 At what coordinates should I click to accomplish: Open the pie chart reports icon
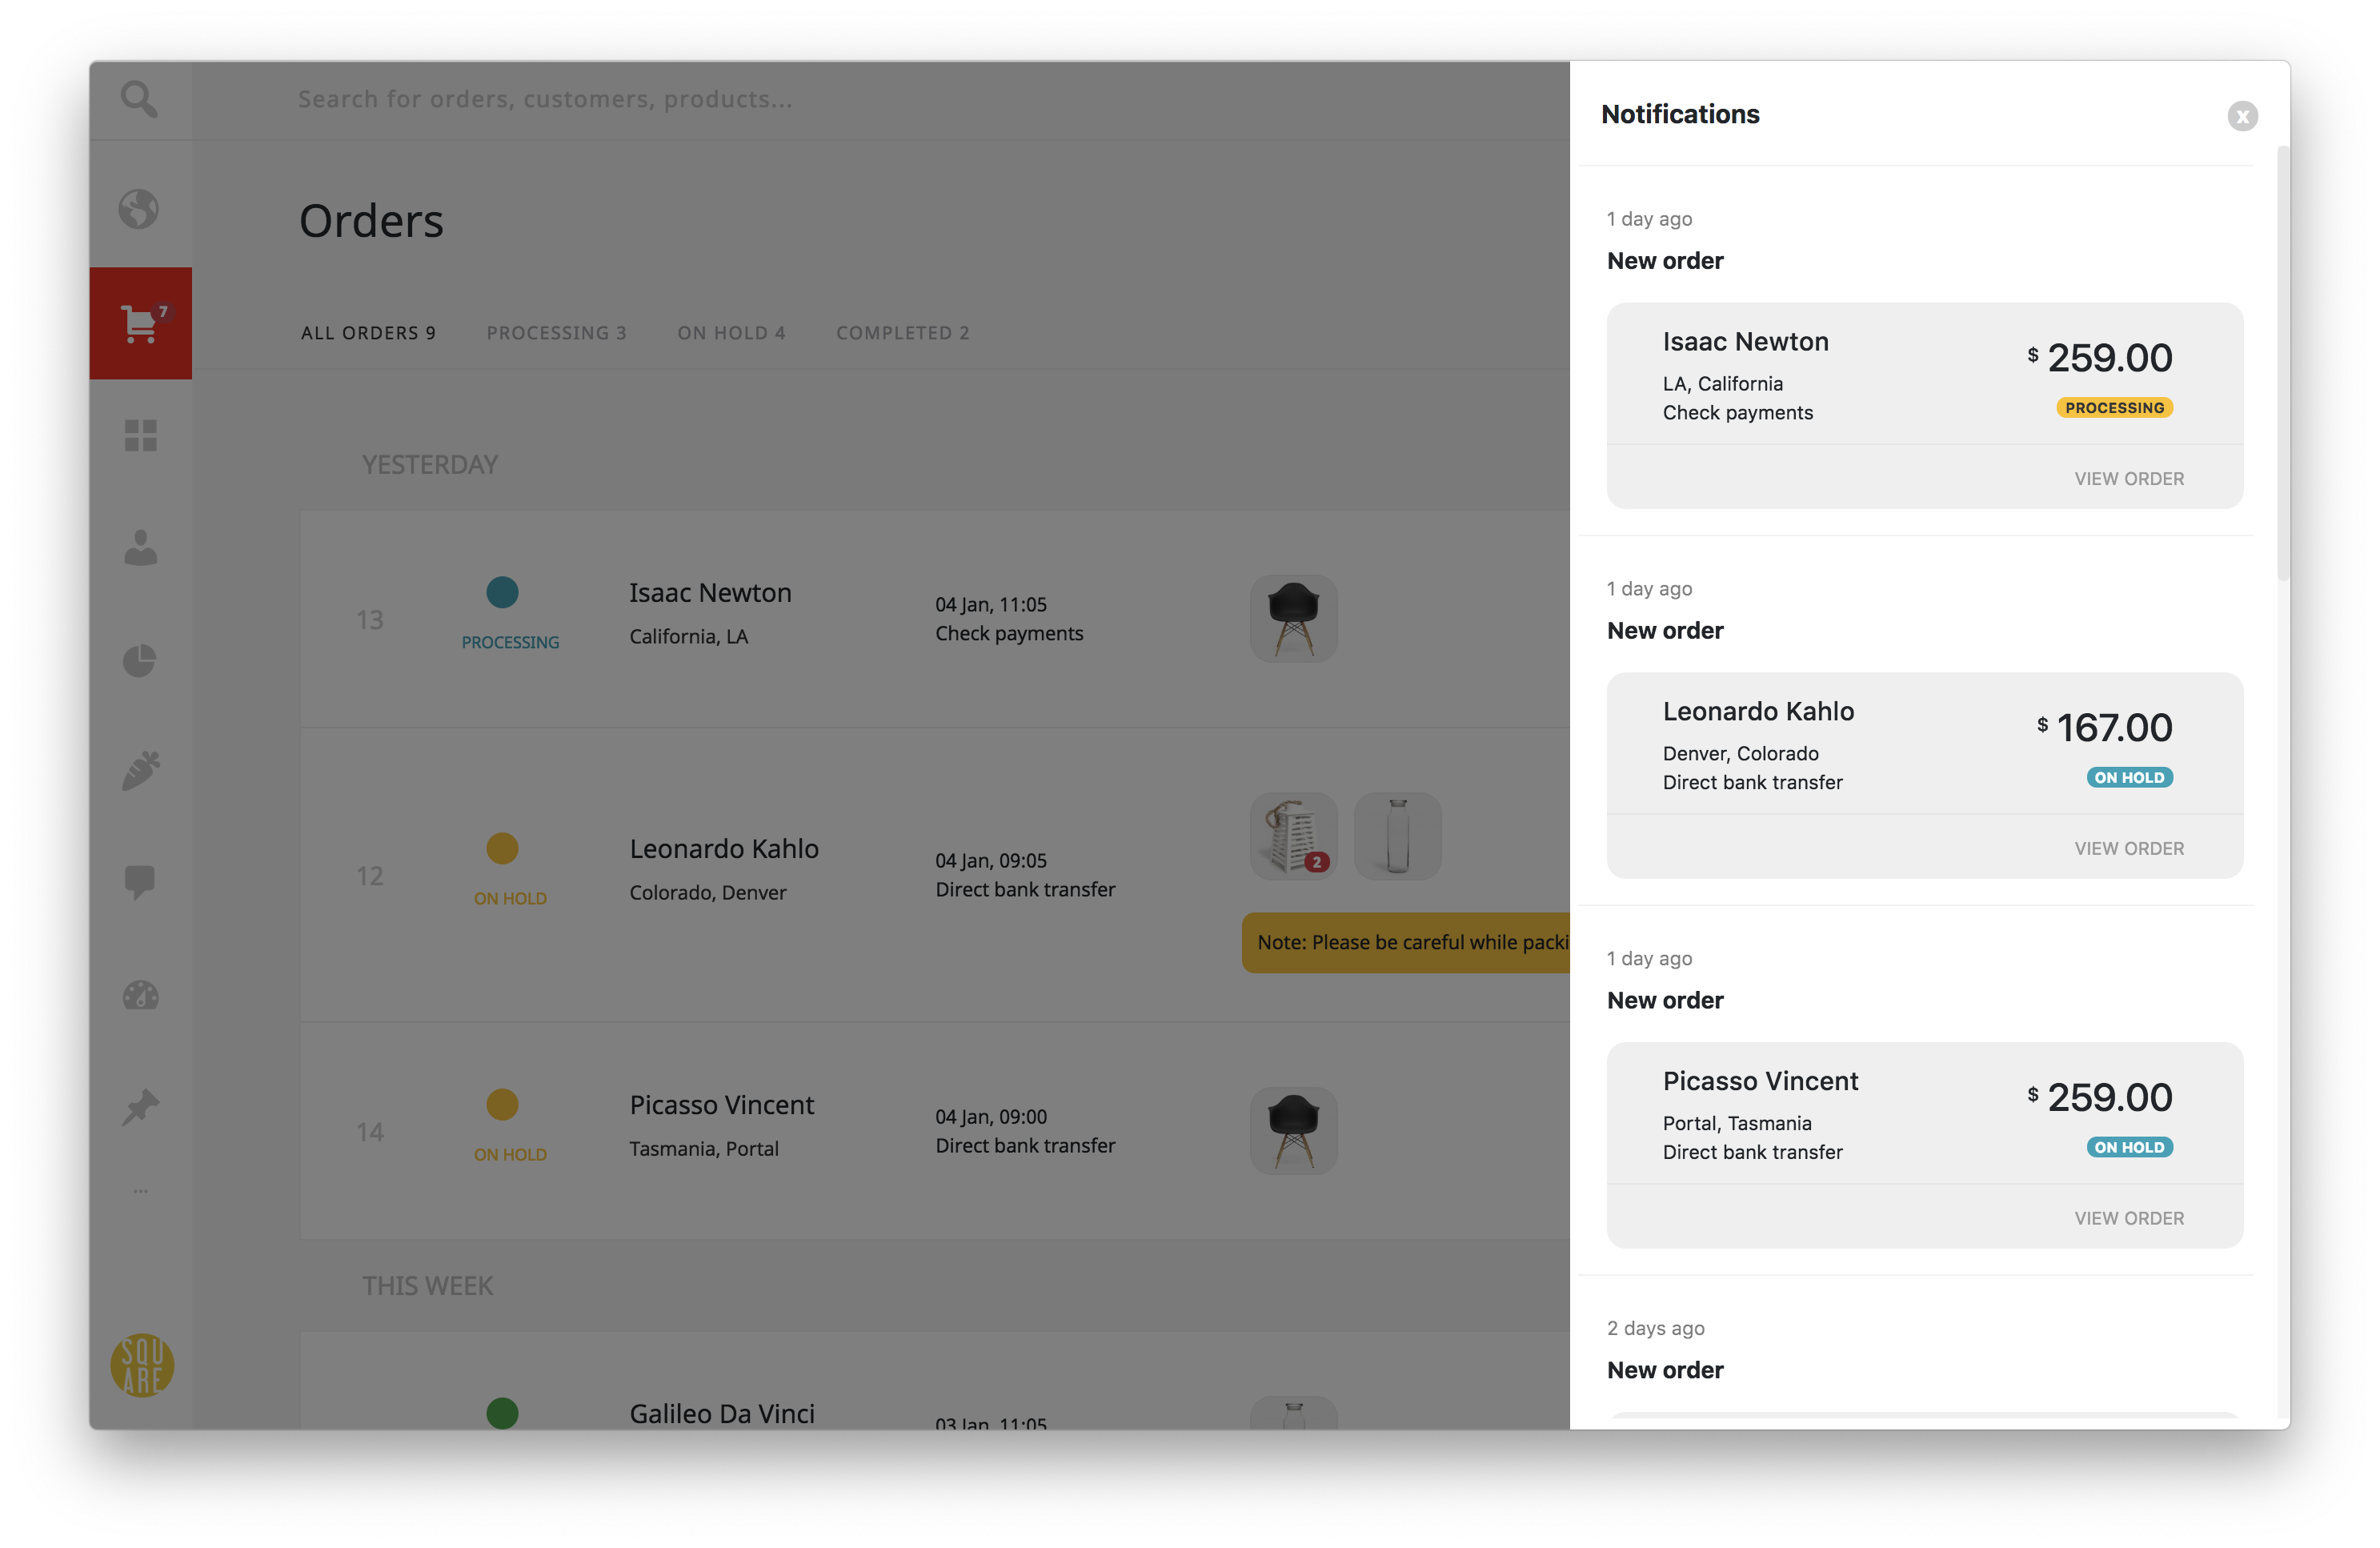pyautogui.click(x=140, y=660)
